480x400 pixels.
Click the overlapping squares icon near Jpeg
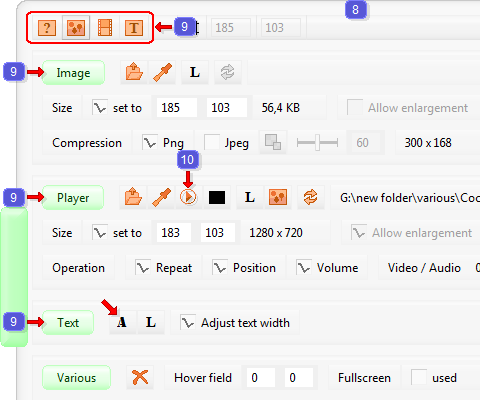[x=273, y=142]
